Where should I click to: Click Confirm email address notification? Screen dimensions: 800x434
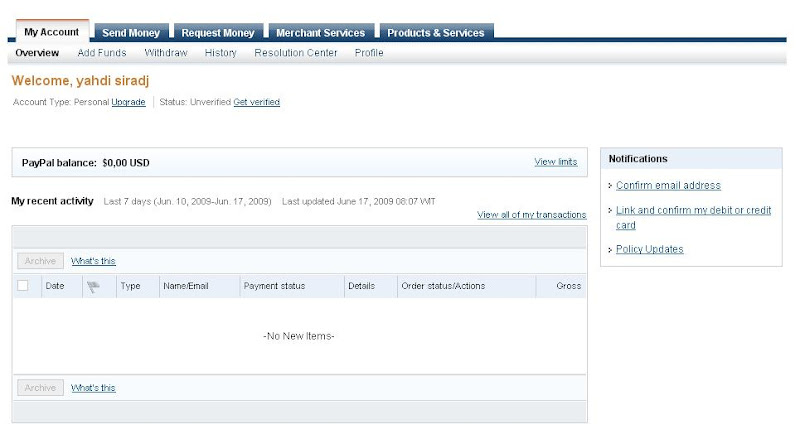668,185
